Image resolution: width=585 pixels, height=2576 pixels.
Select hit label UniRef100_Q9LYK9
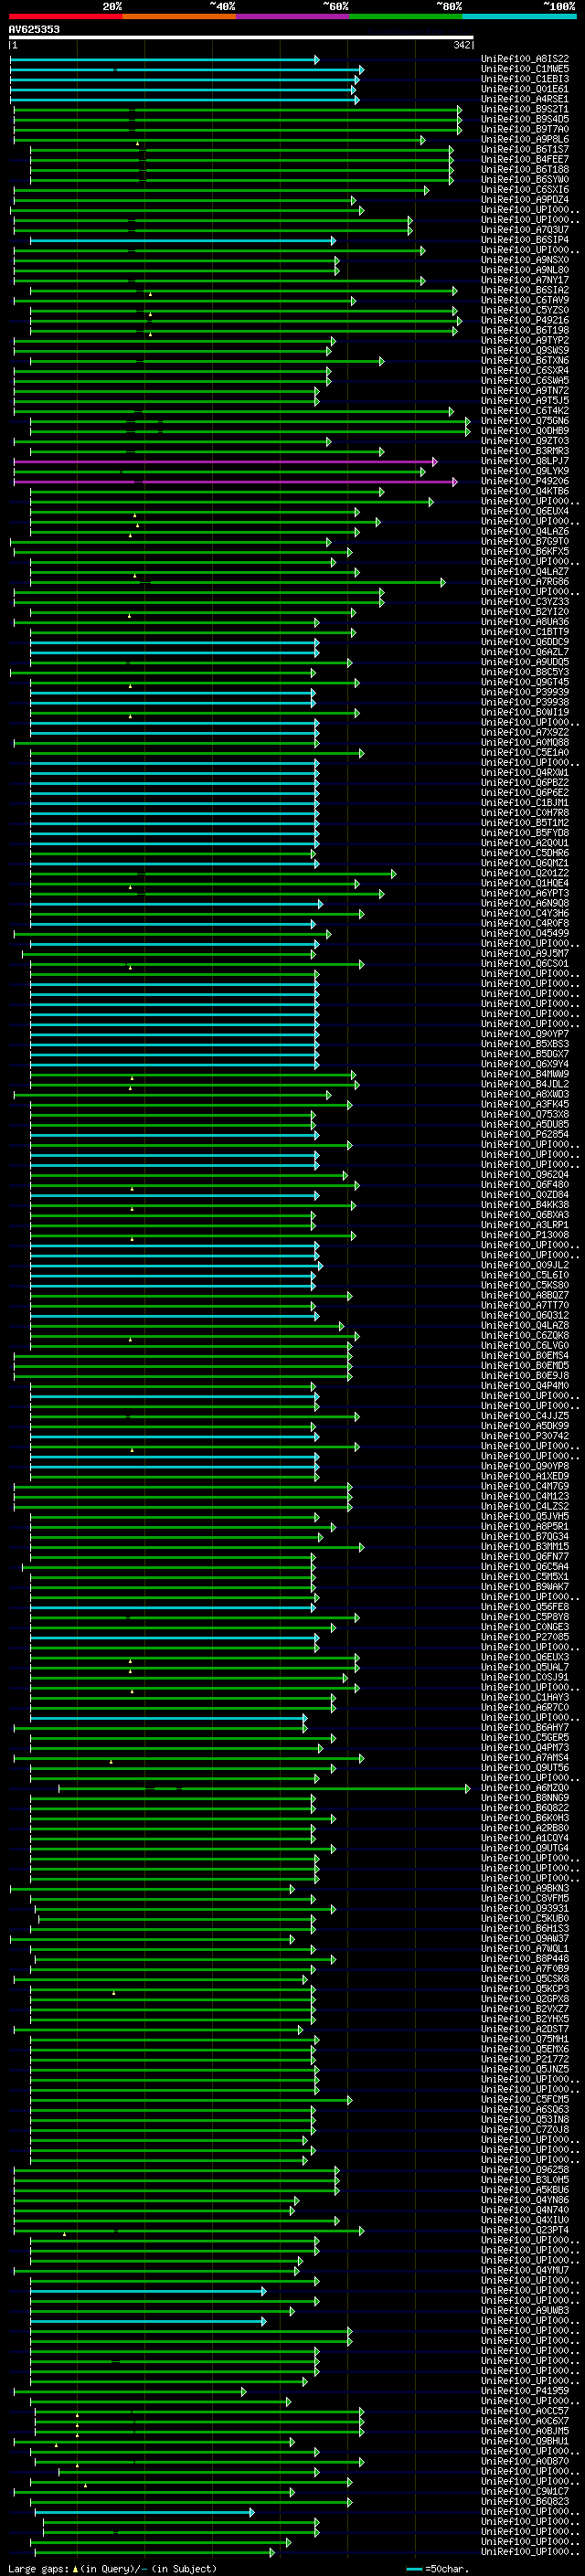pos(525,472)
